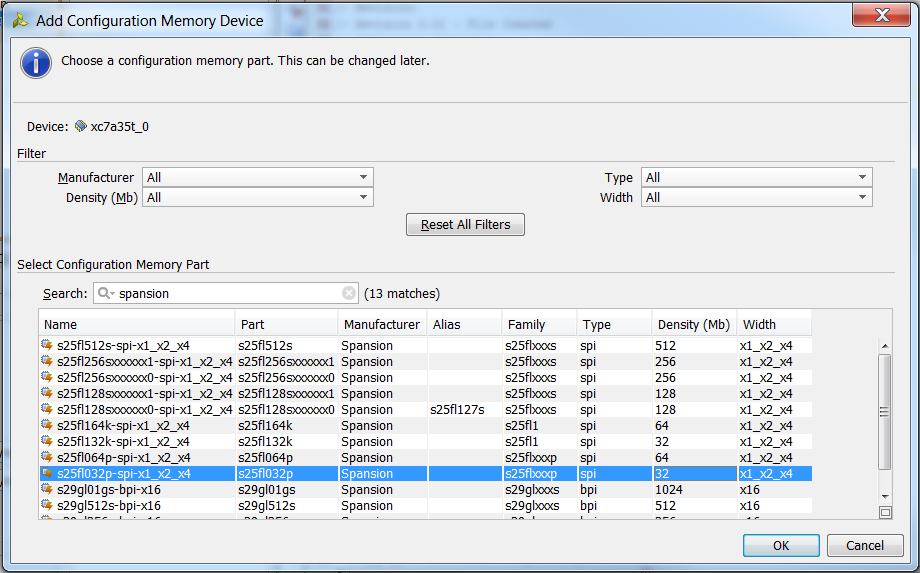Click the list scrollbar up arrow
Viewport: 920px width, 573px height.
tap(885, 346)
